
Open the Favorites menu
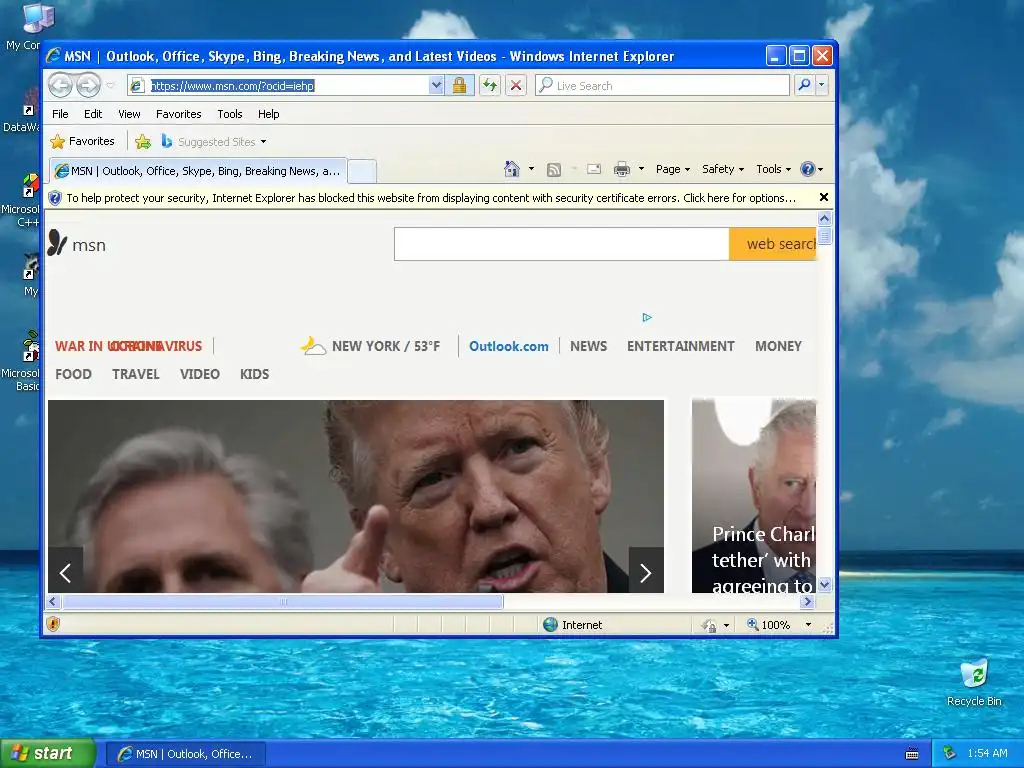(178, 114)
